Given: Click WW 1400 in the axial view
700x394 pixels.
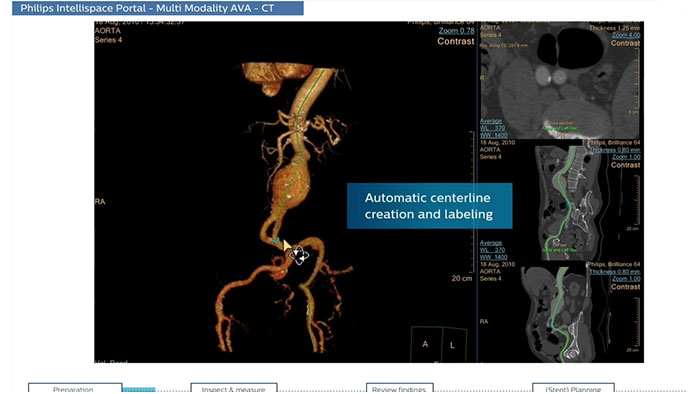Looking at the screenshot, I should click(494, 135).
